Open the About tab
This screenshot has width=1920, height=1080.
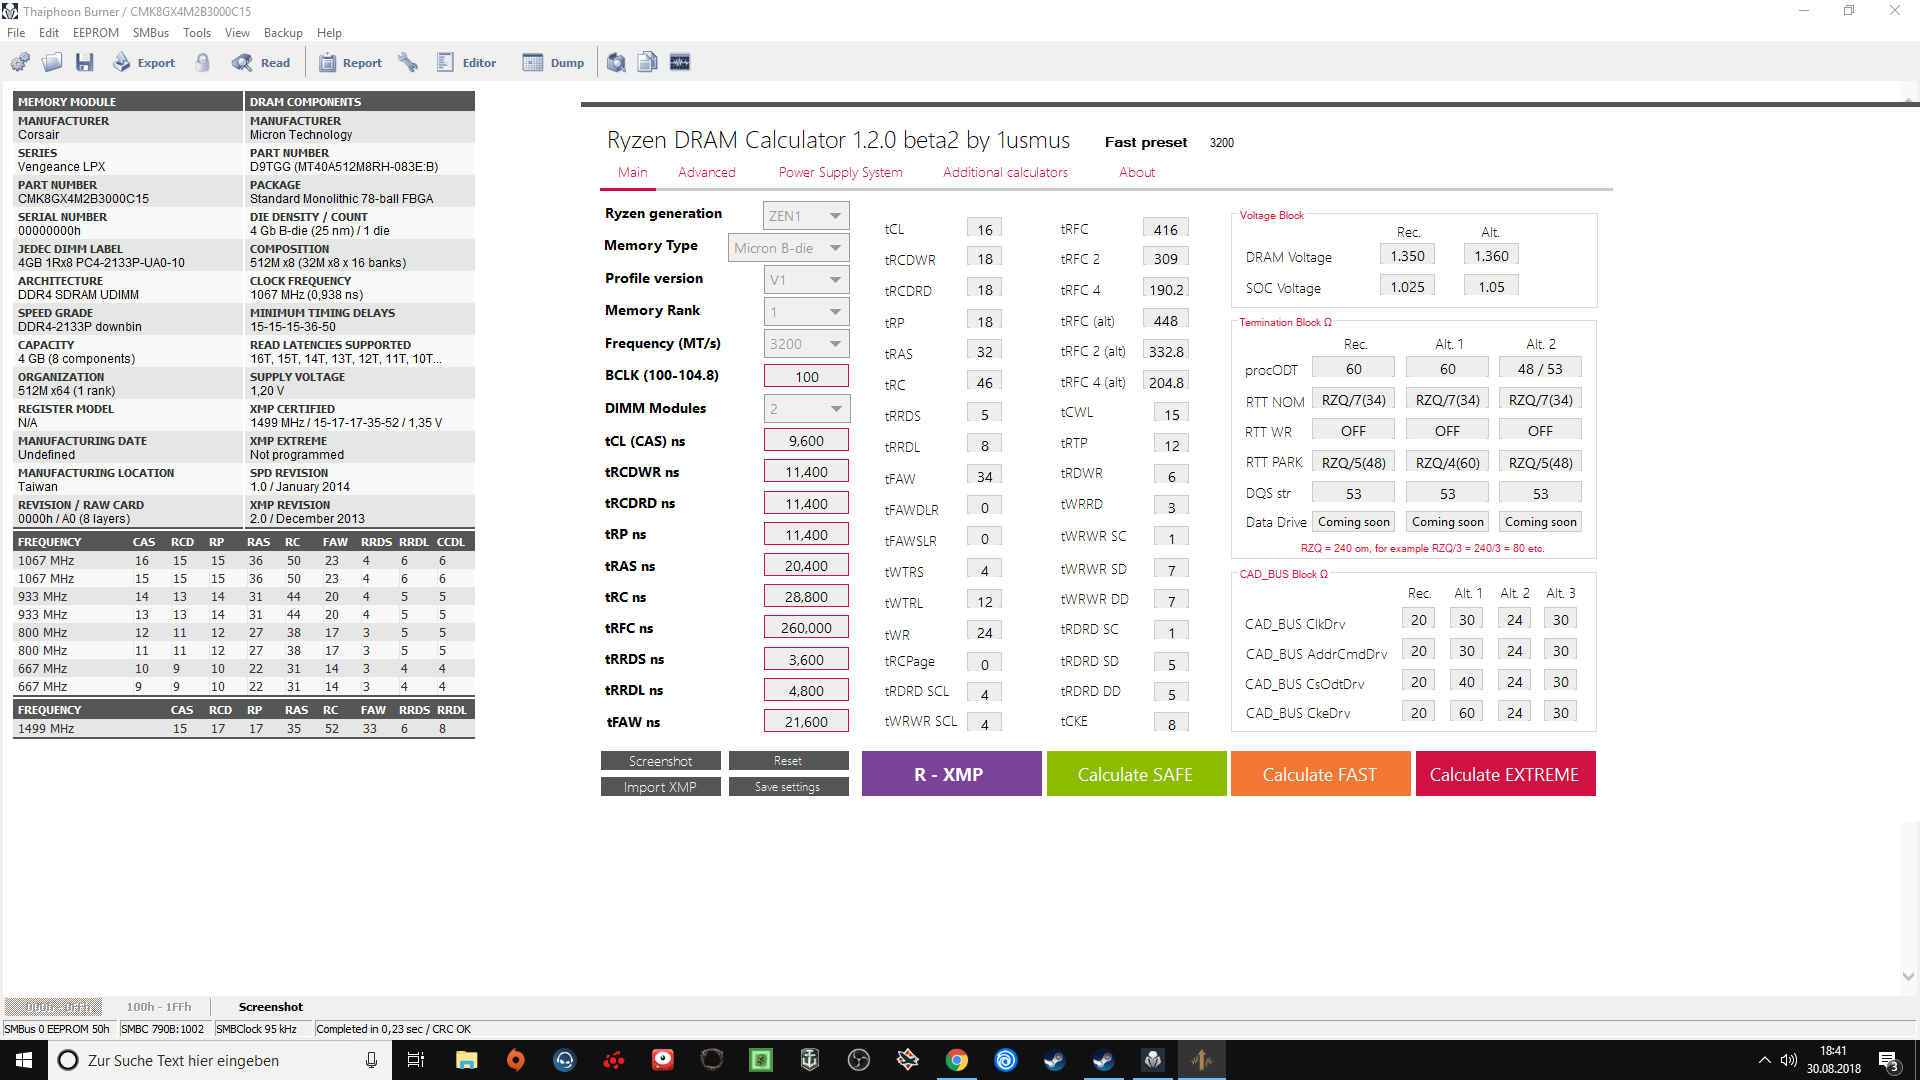pyautogui.click(x=1137, y=172)
